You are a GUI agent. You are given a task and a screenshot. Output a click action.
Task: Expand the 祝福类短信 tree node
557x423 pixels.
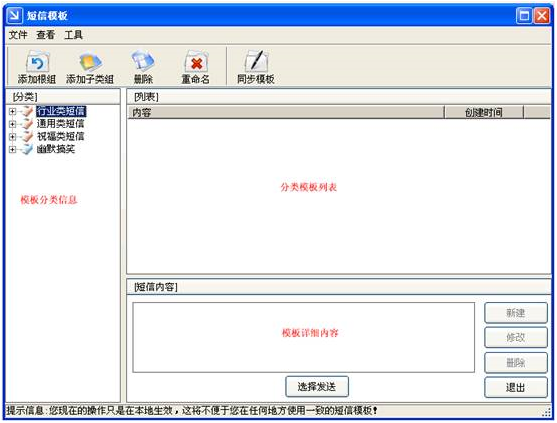coord(12,137)
